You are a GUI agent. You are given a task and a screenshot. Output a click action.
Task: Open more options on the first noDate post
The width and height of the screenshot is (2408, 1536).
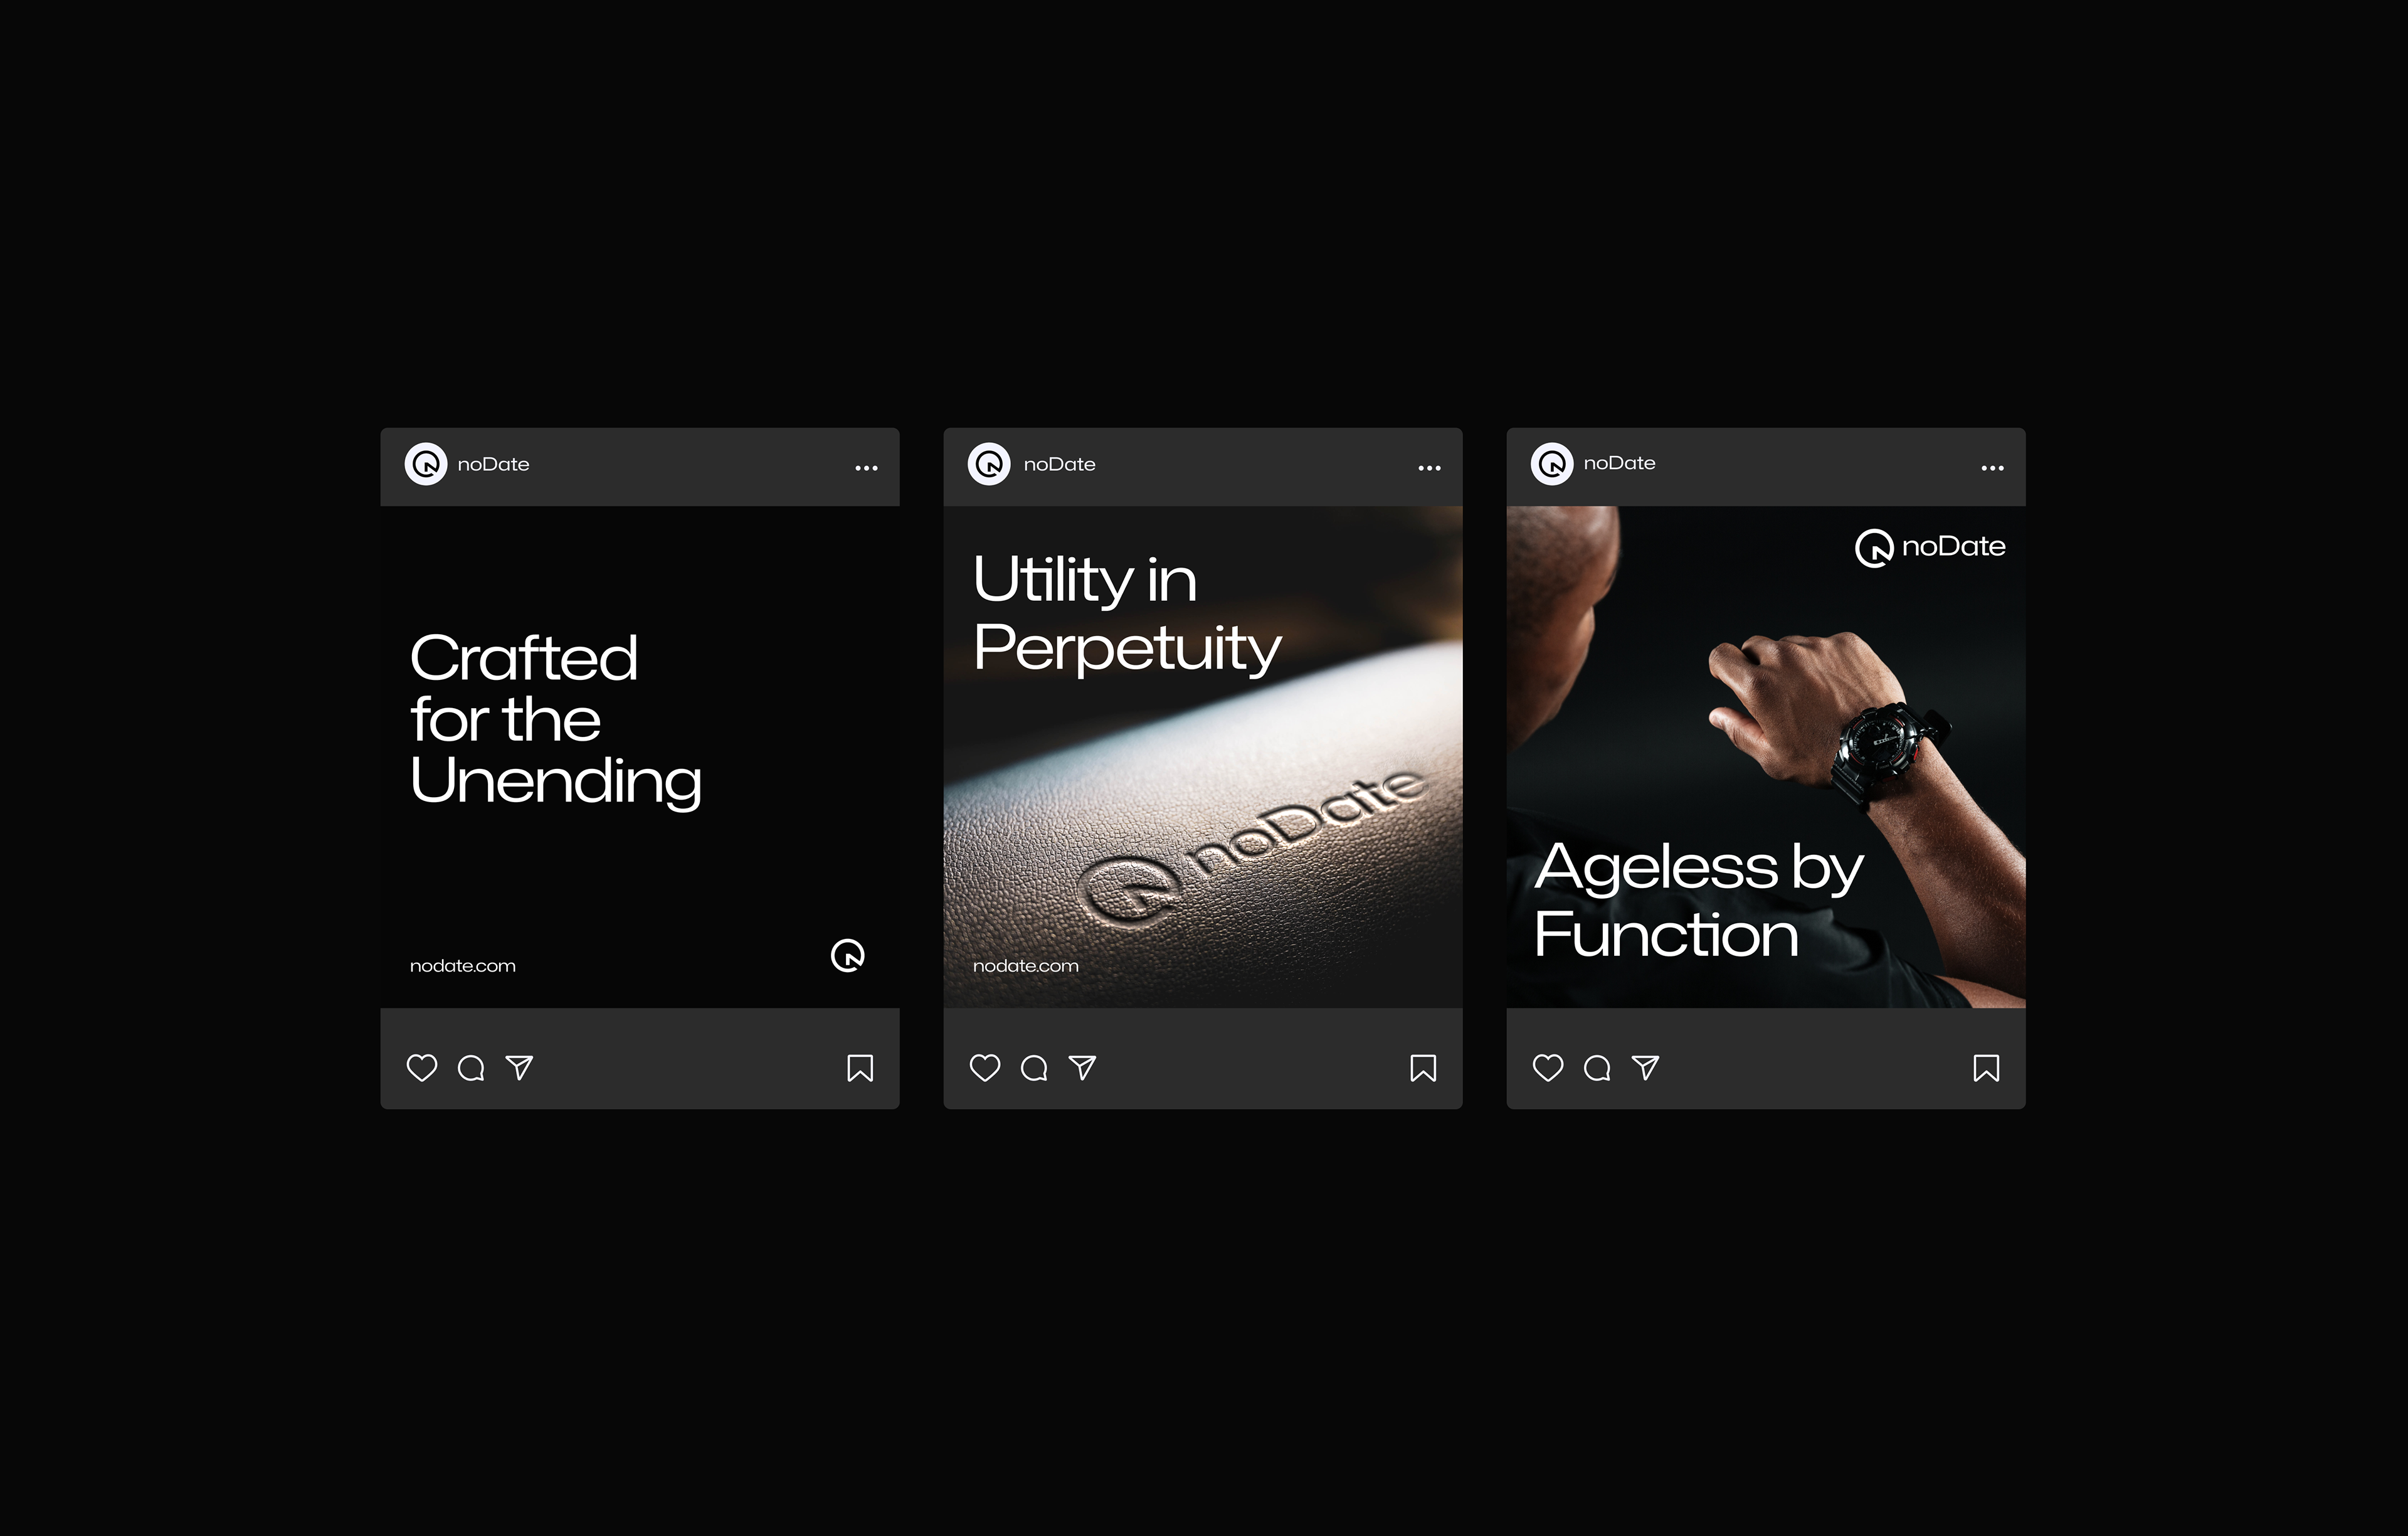[x=866, y=468]
